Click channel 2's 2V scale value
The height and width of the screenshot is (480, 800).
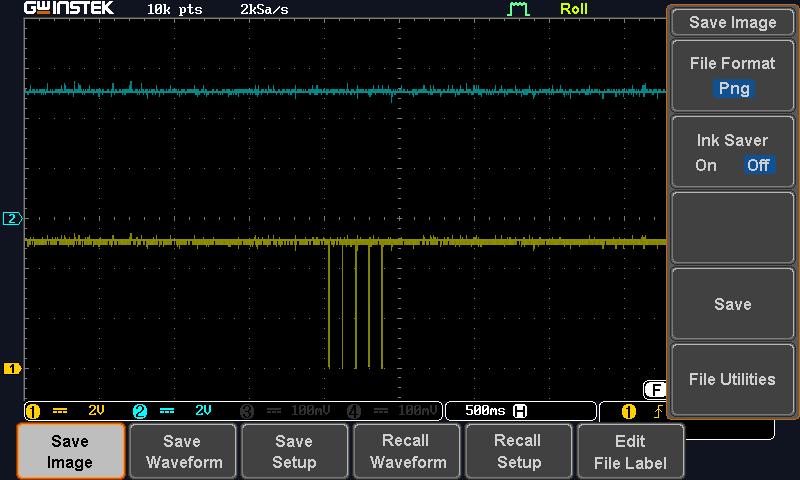coord(203,411)
